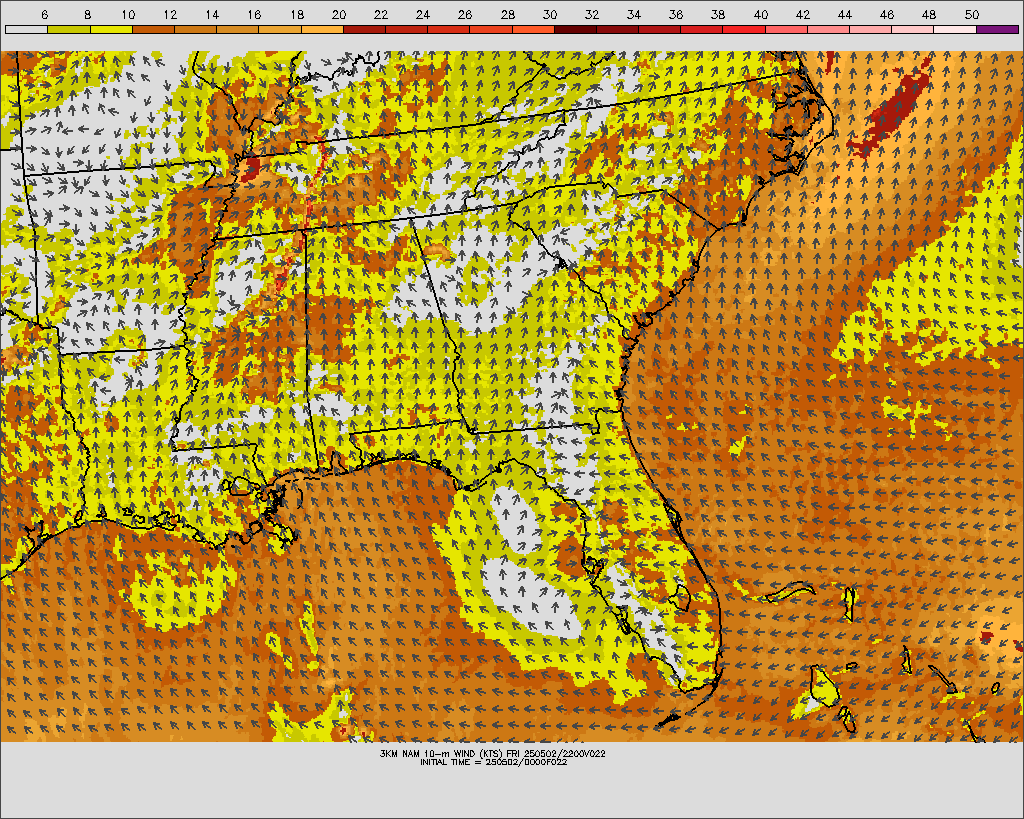1024x819 pixels.
Task: Click the dark orange swatch between 10 and 12
Action: 153,29
